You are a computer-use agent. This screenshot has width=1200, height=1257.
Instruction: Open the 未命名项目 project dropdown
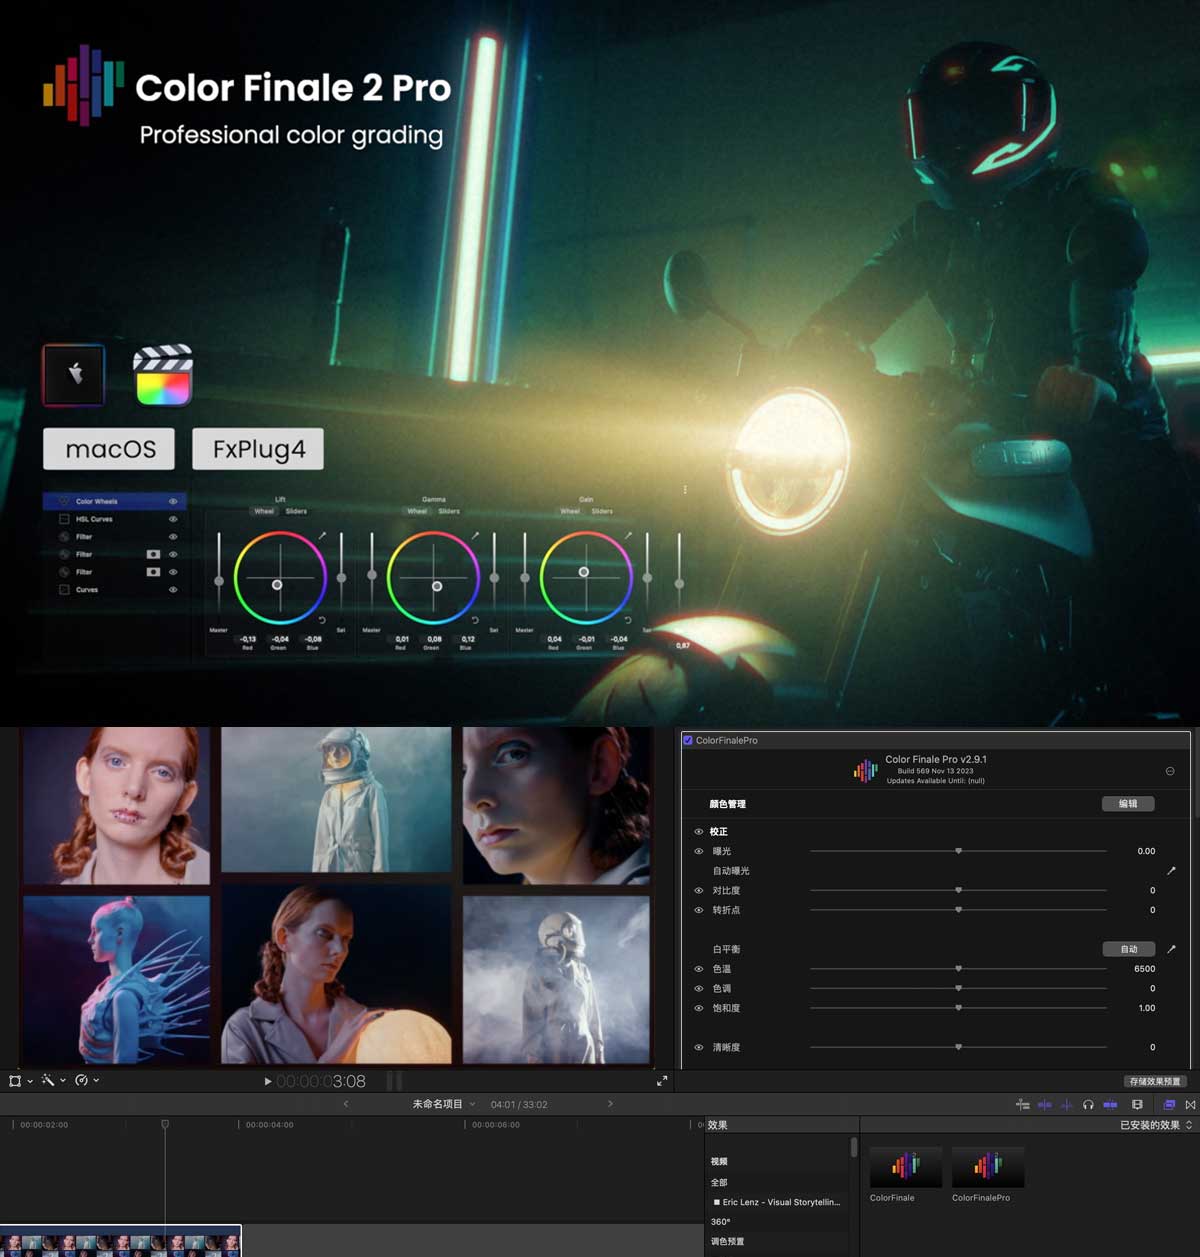pos(444,1104)
